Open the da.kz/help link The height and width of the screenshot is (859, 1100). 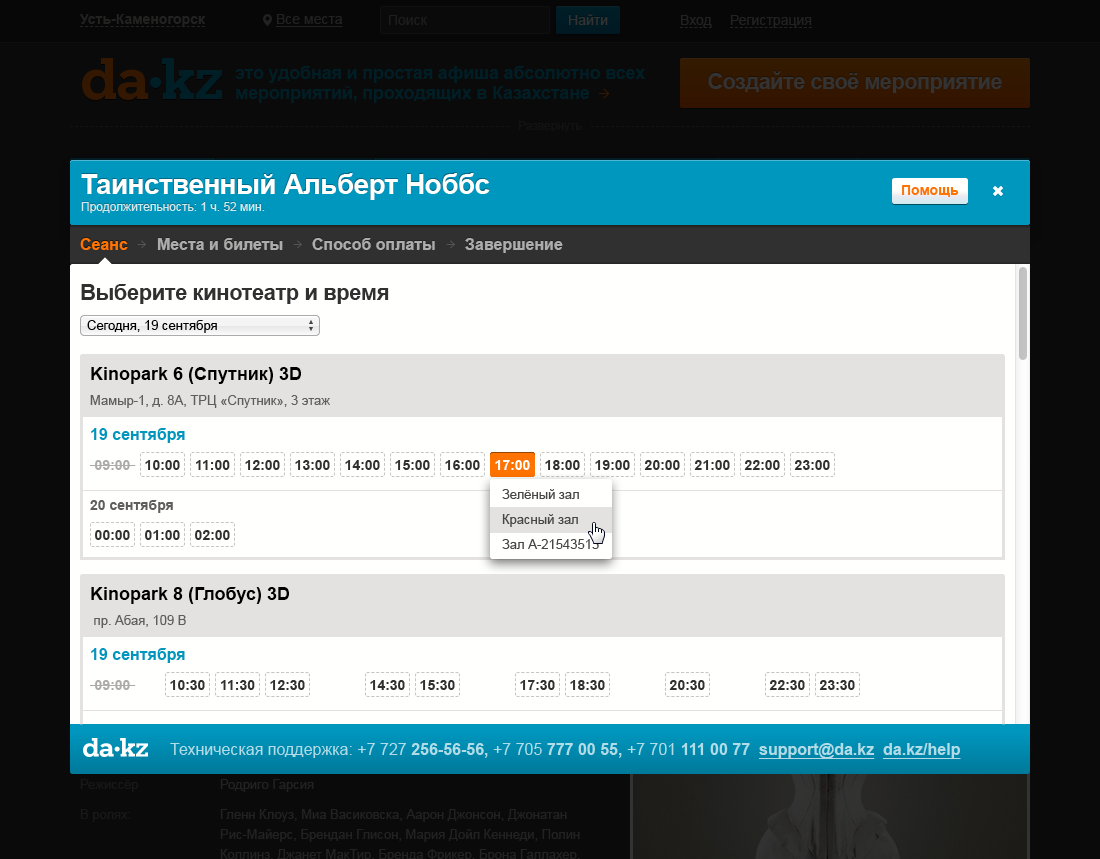click(x=922, y=750)
